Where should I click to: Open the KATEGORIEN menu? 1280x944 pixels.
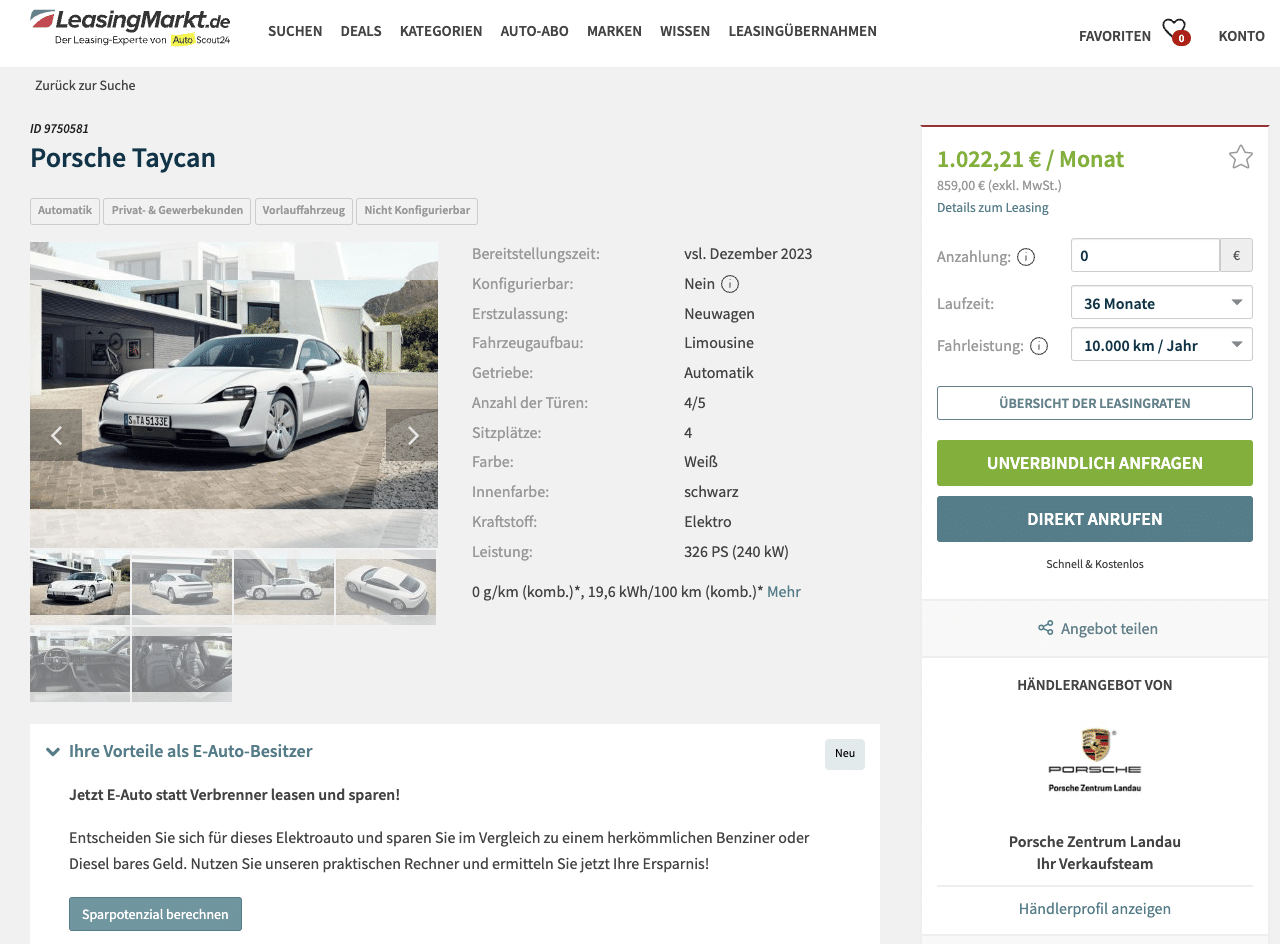(441, 31)
